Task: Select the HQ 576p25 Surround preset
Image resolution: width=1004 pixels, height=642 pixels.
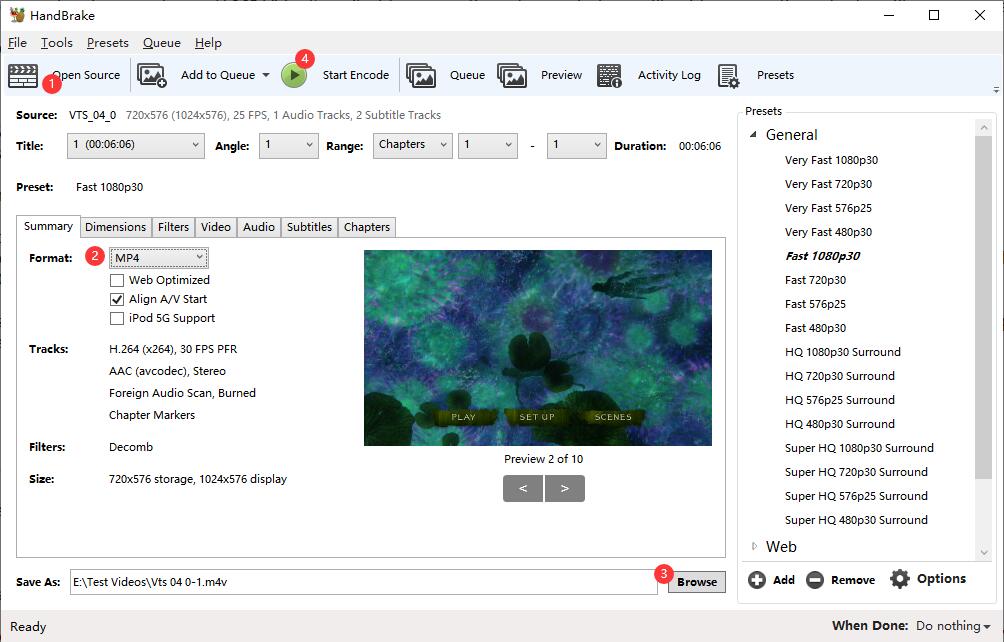Action: point(840,400)
